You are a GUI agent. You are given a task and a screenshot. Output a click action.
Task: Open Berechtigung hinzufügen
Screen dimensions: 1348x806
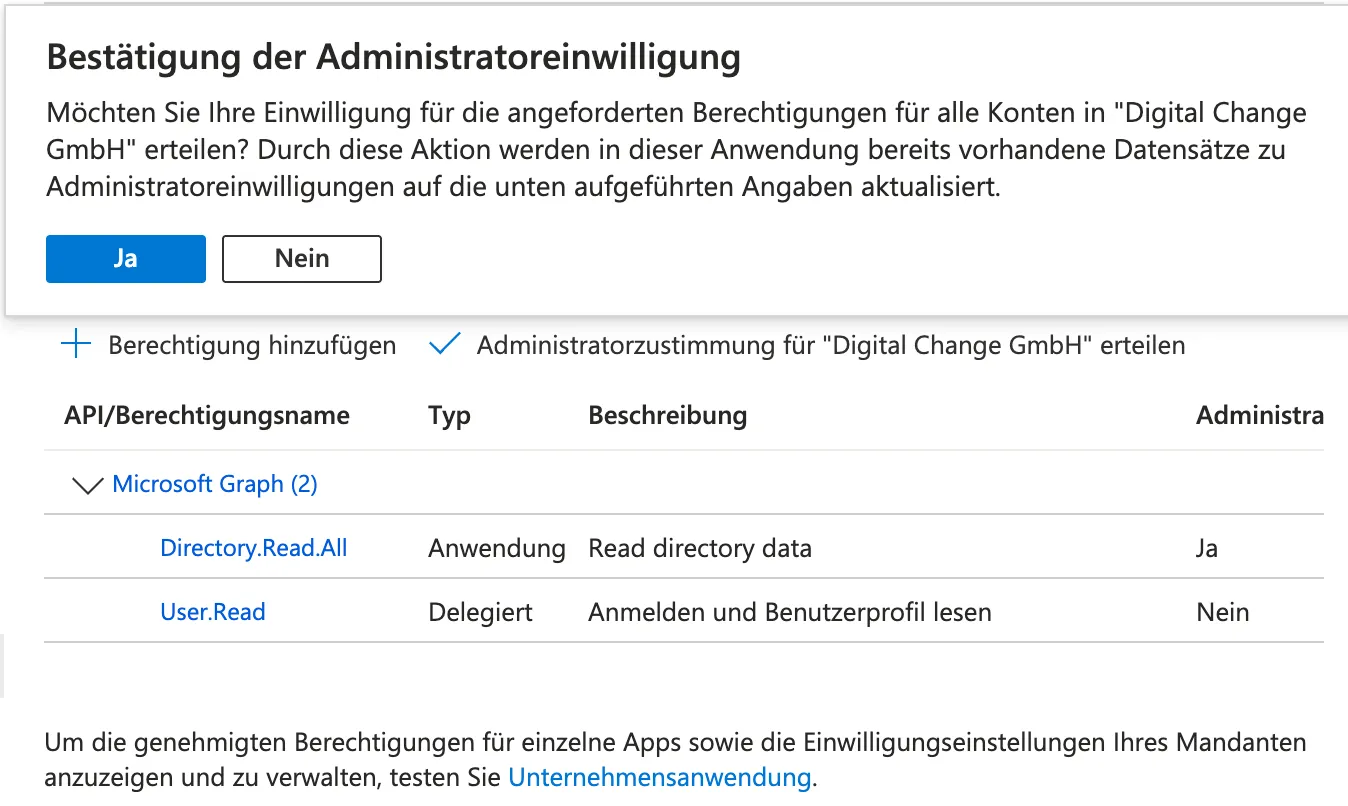click(x=252, y=346)
